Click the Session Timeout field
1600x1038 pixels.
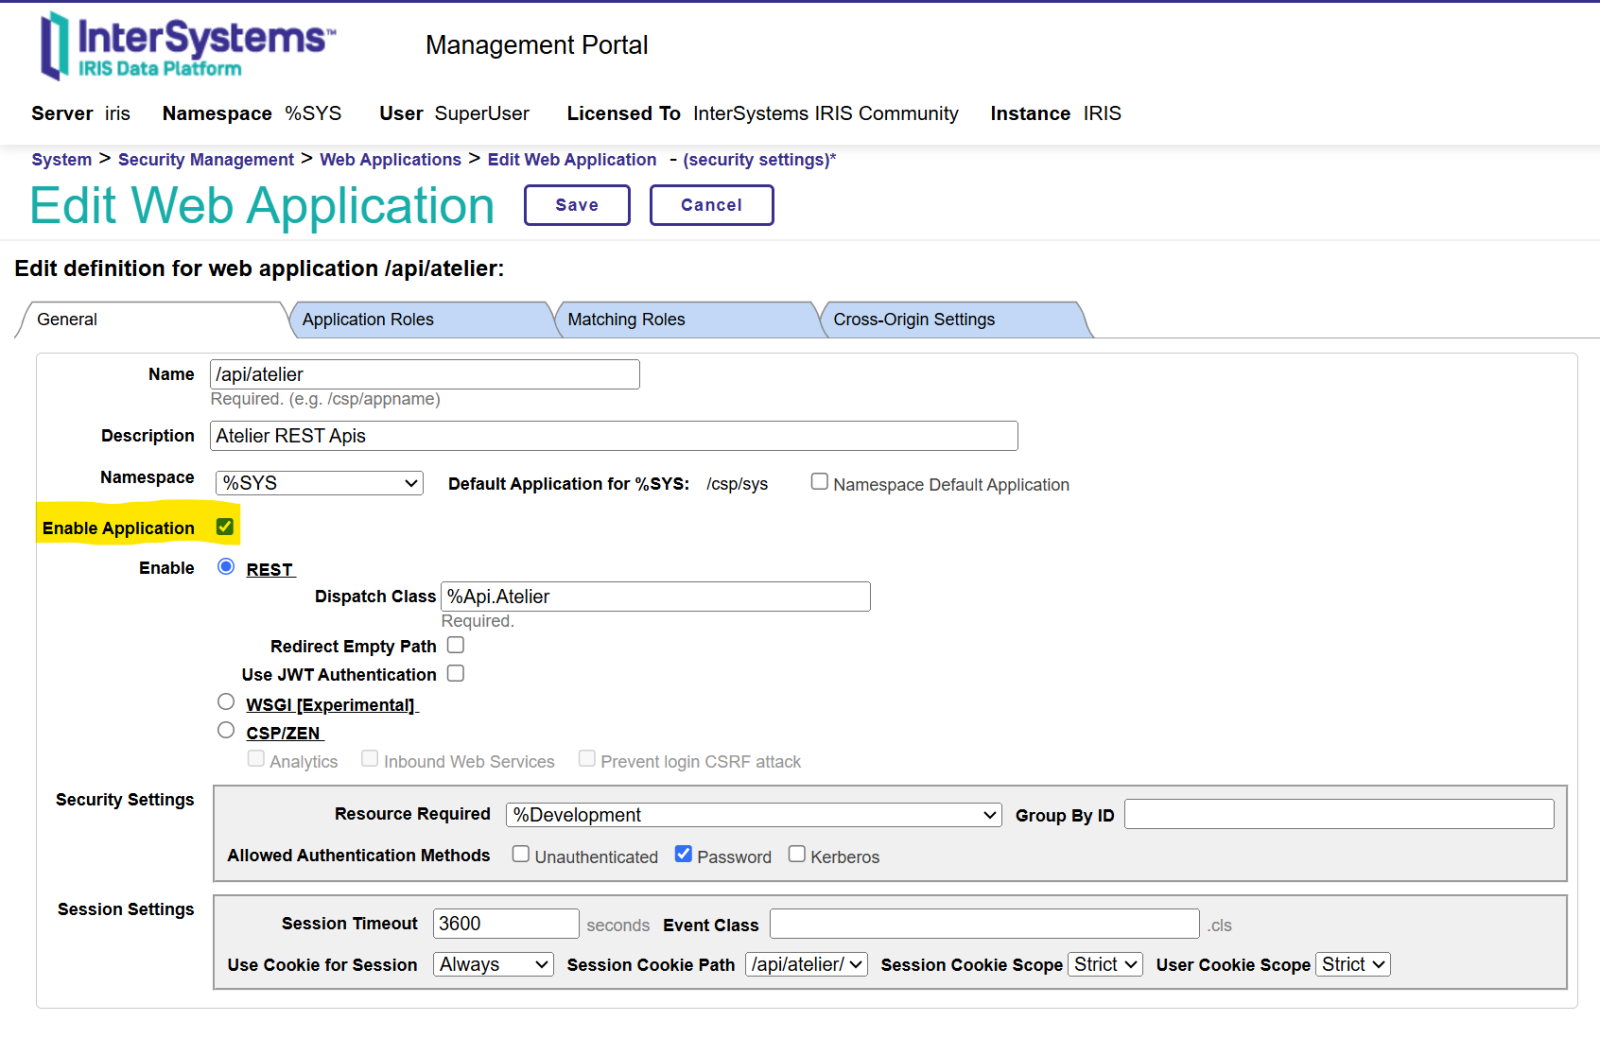coord(506,923)
